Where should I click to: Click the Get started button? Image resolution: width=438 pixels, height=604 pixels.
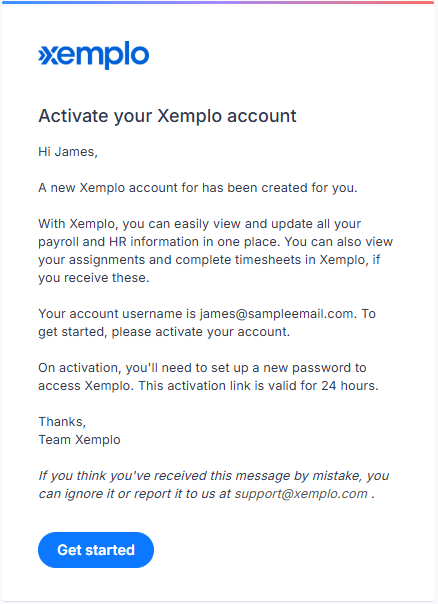pos(96,550)
